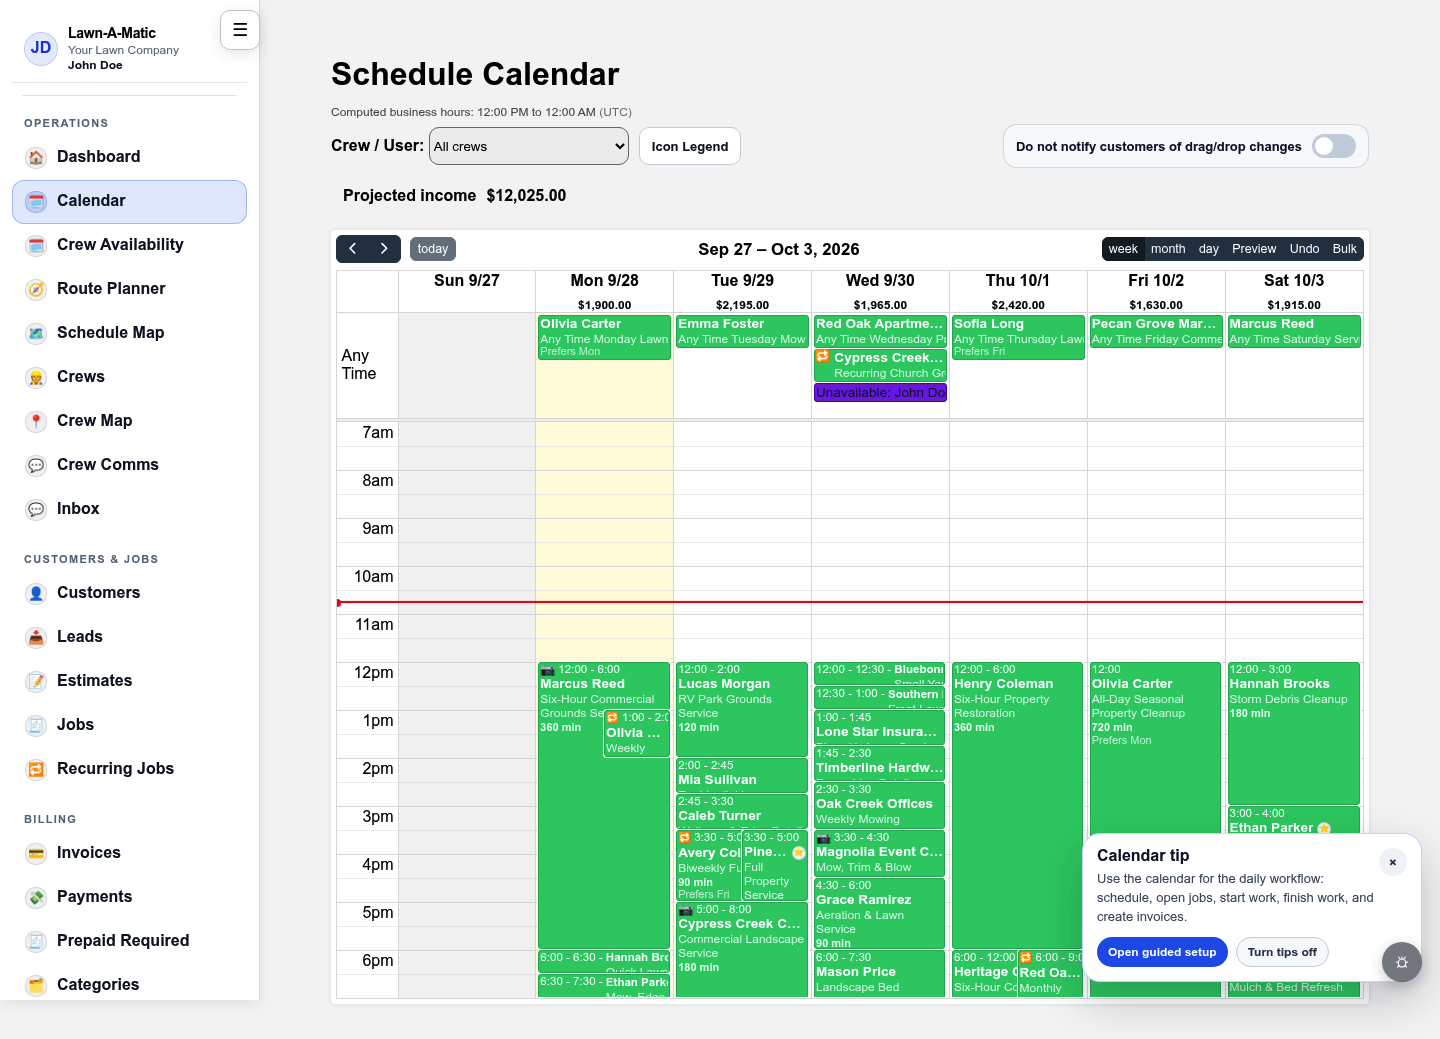Click the Schedule Map icon
This screenshot has width=1440, height=1039.
coord(36,333)
